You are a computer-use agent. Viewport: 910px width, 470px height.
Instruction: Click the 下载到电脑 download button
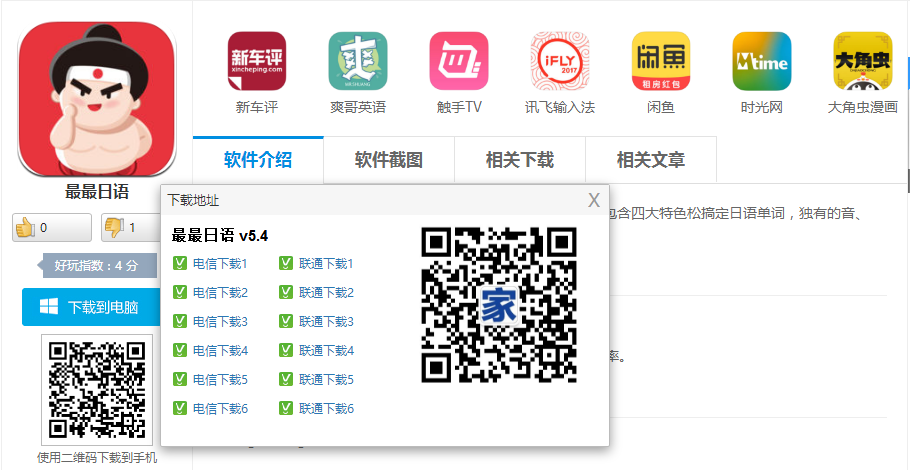92,307
